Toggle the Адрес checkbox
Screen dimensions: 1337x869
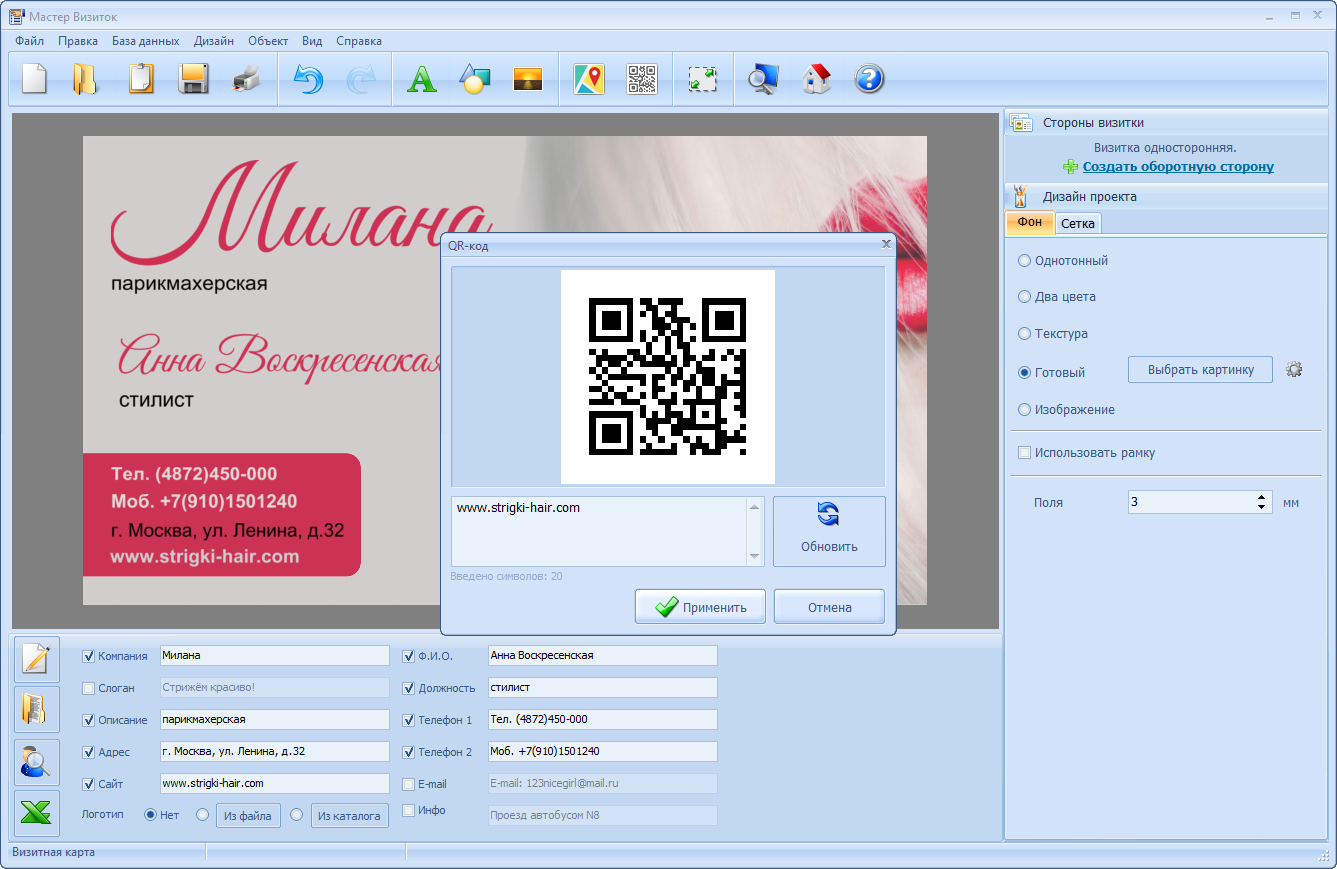(x=89, y=752)
